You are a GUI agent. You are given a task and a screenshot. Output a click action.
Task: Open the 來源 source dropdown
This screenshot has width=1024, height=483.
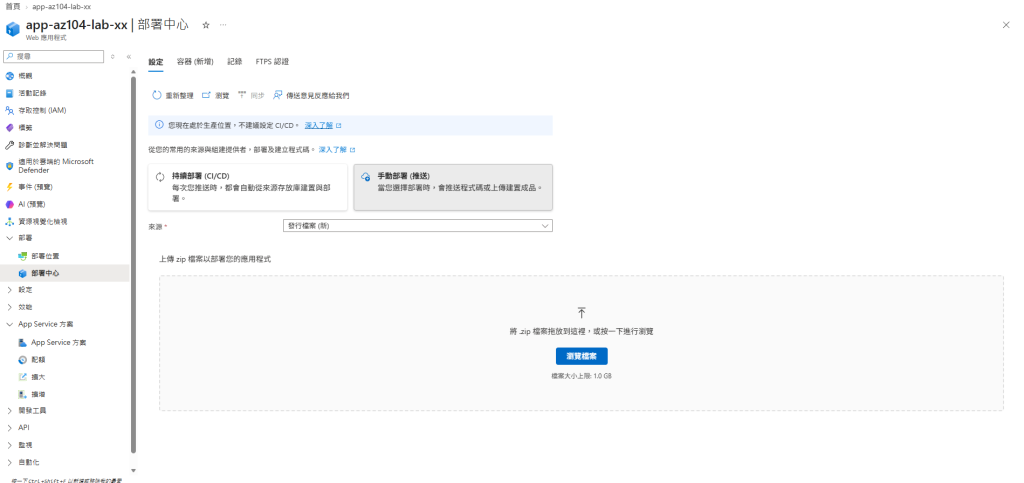(418, 226)
